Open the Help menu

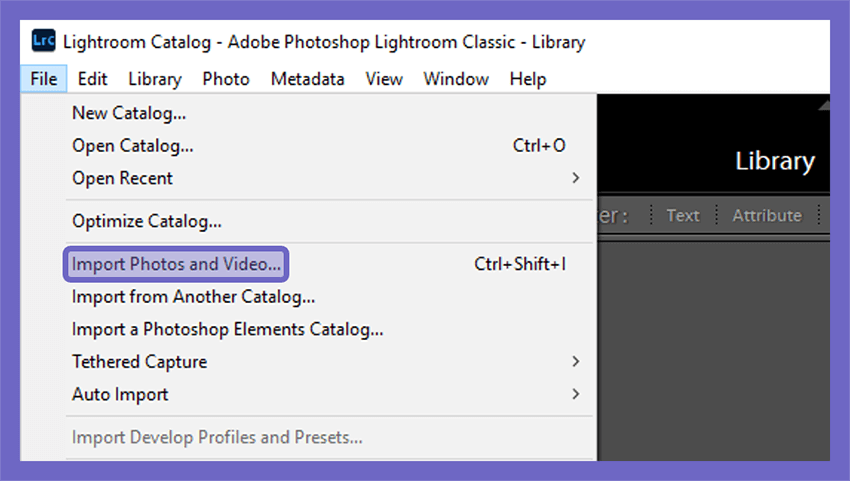[528, 79]
